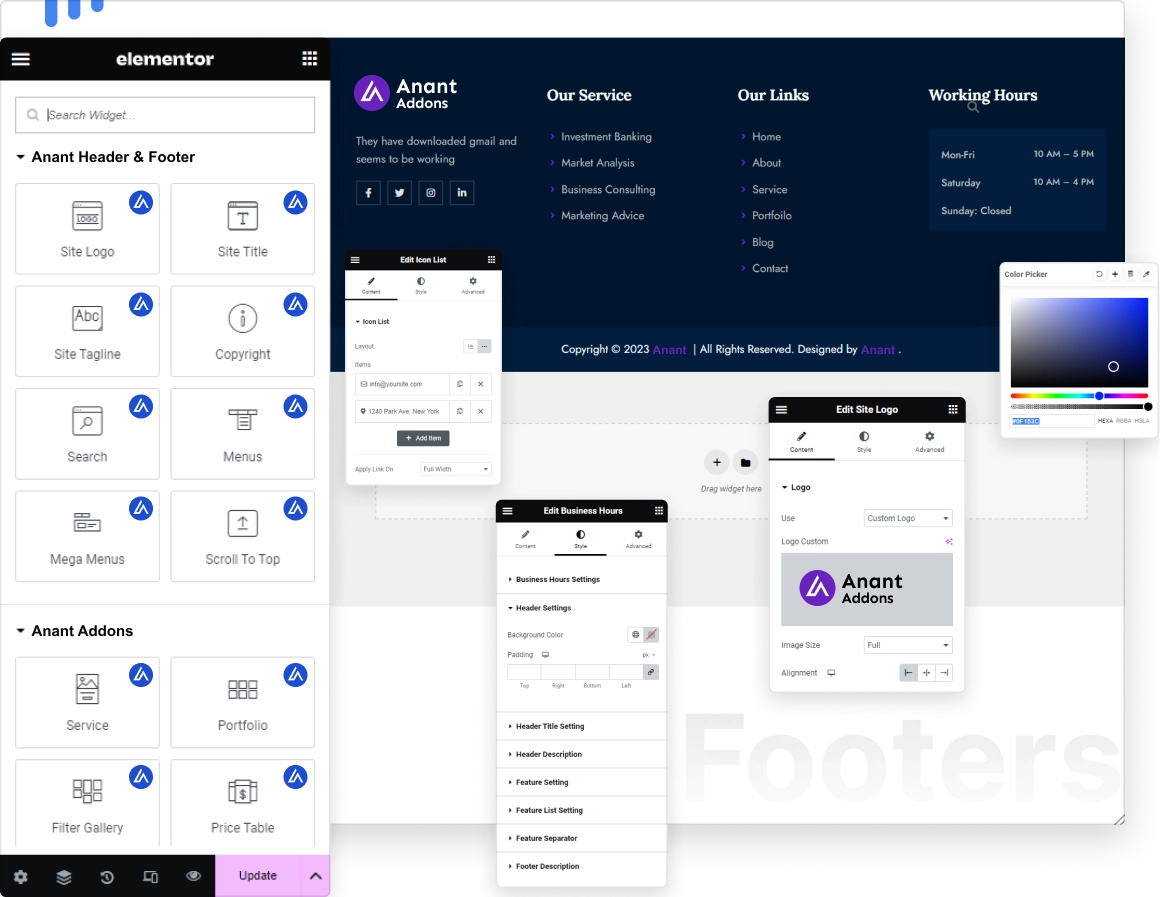Collapse the Anant Header & Footer category
This screenshot has height=897, width=1160.
106,157
